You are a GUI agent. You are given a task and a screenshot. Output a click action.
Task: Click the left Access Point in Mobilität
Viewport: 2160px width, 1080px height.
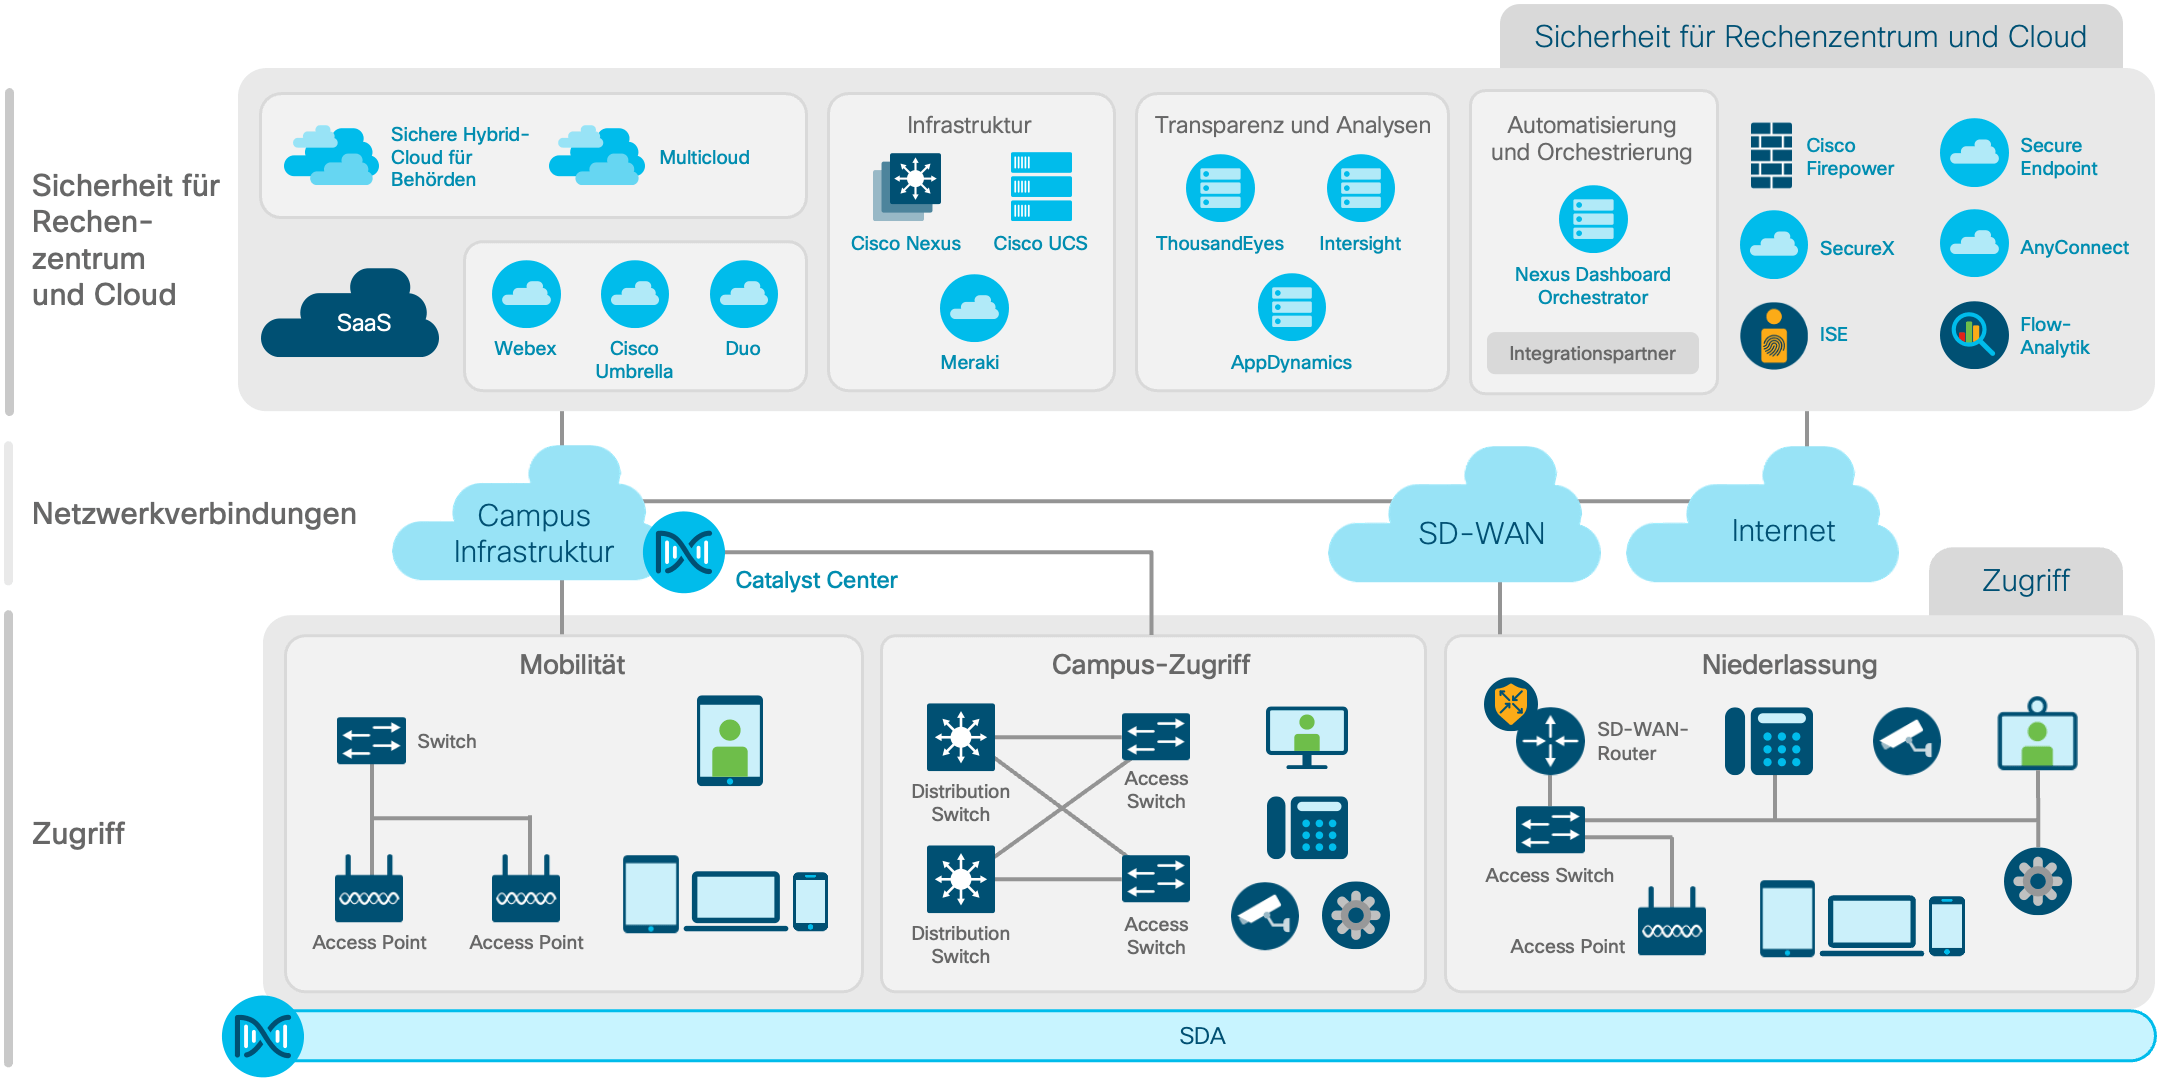click(x=369, y=888)
